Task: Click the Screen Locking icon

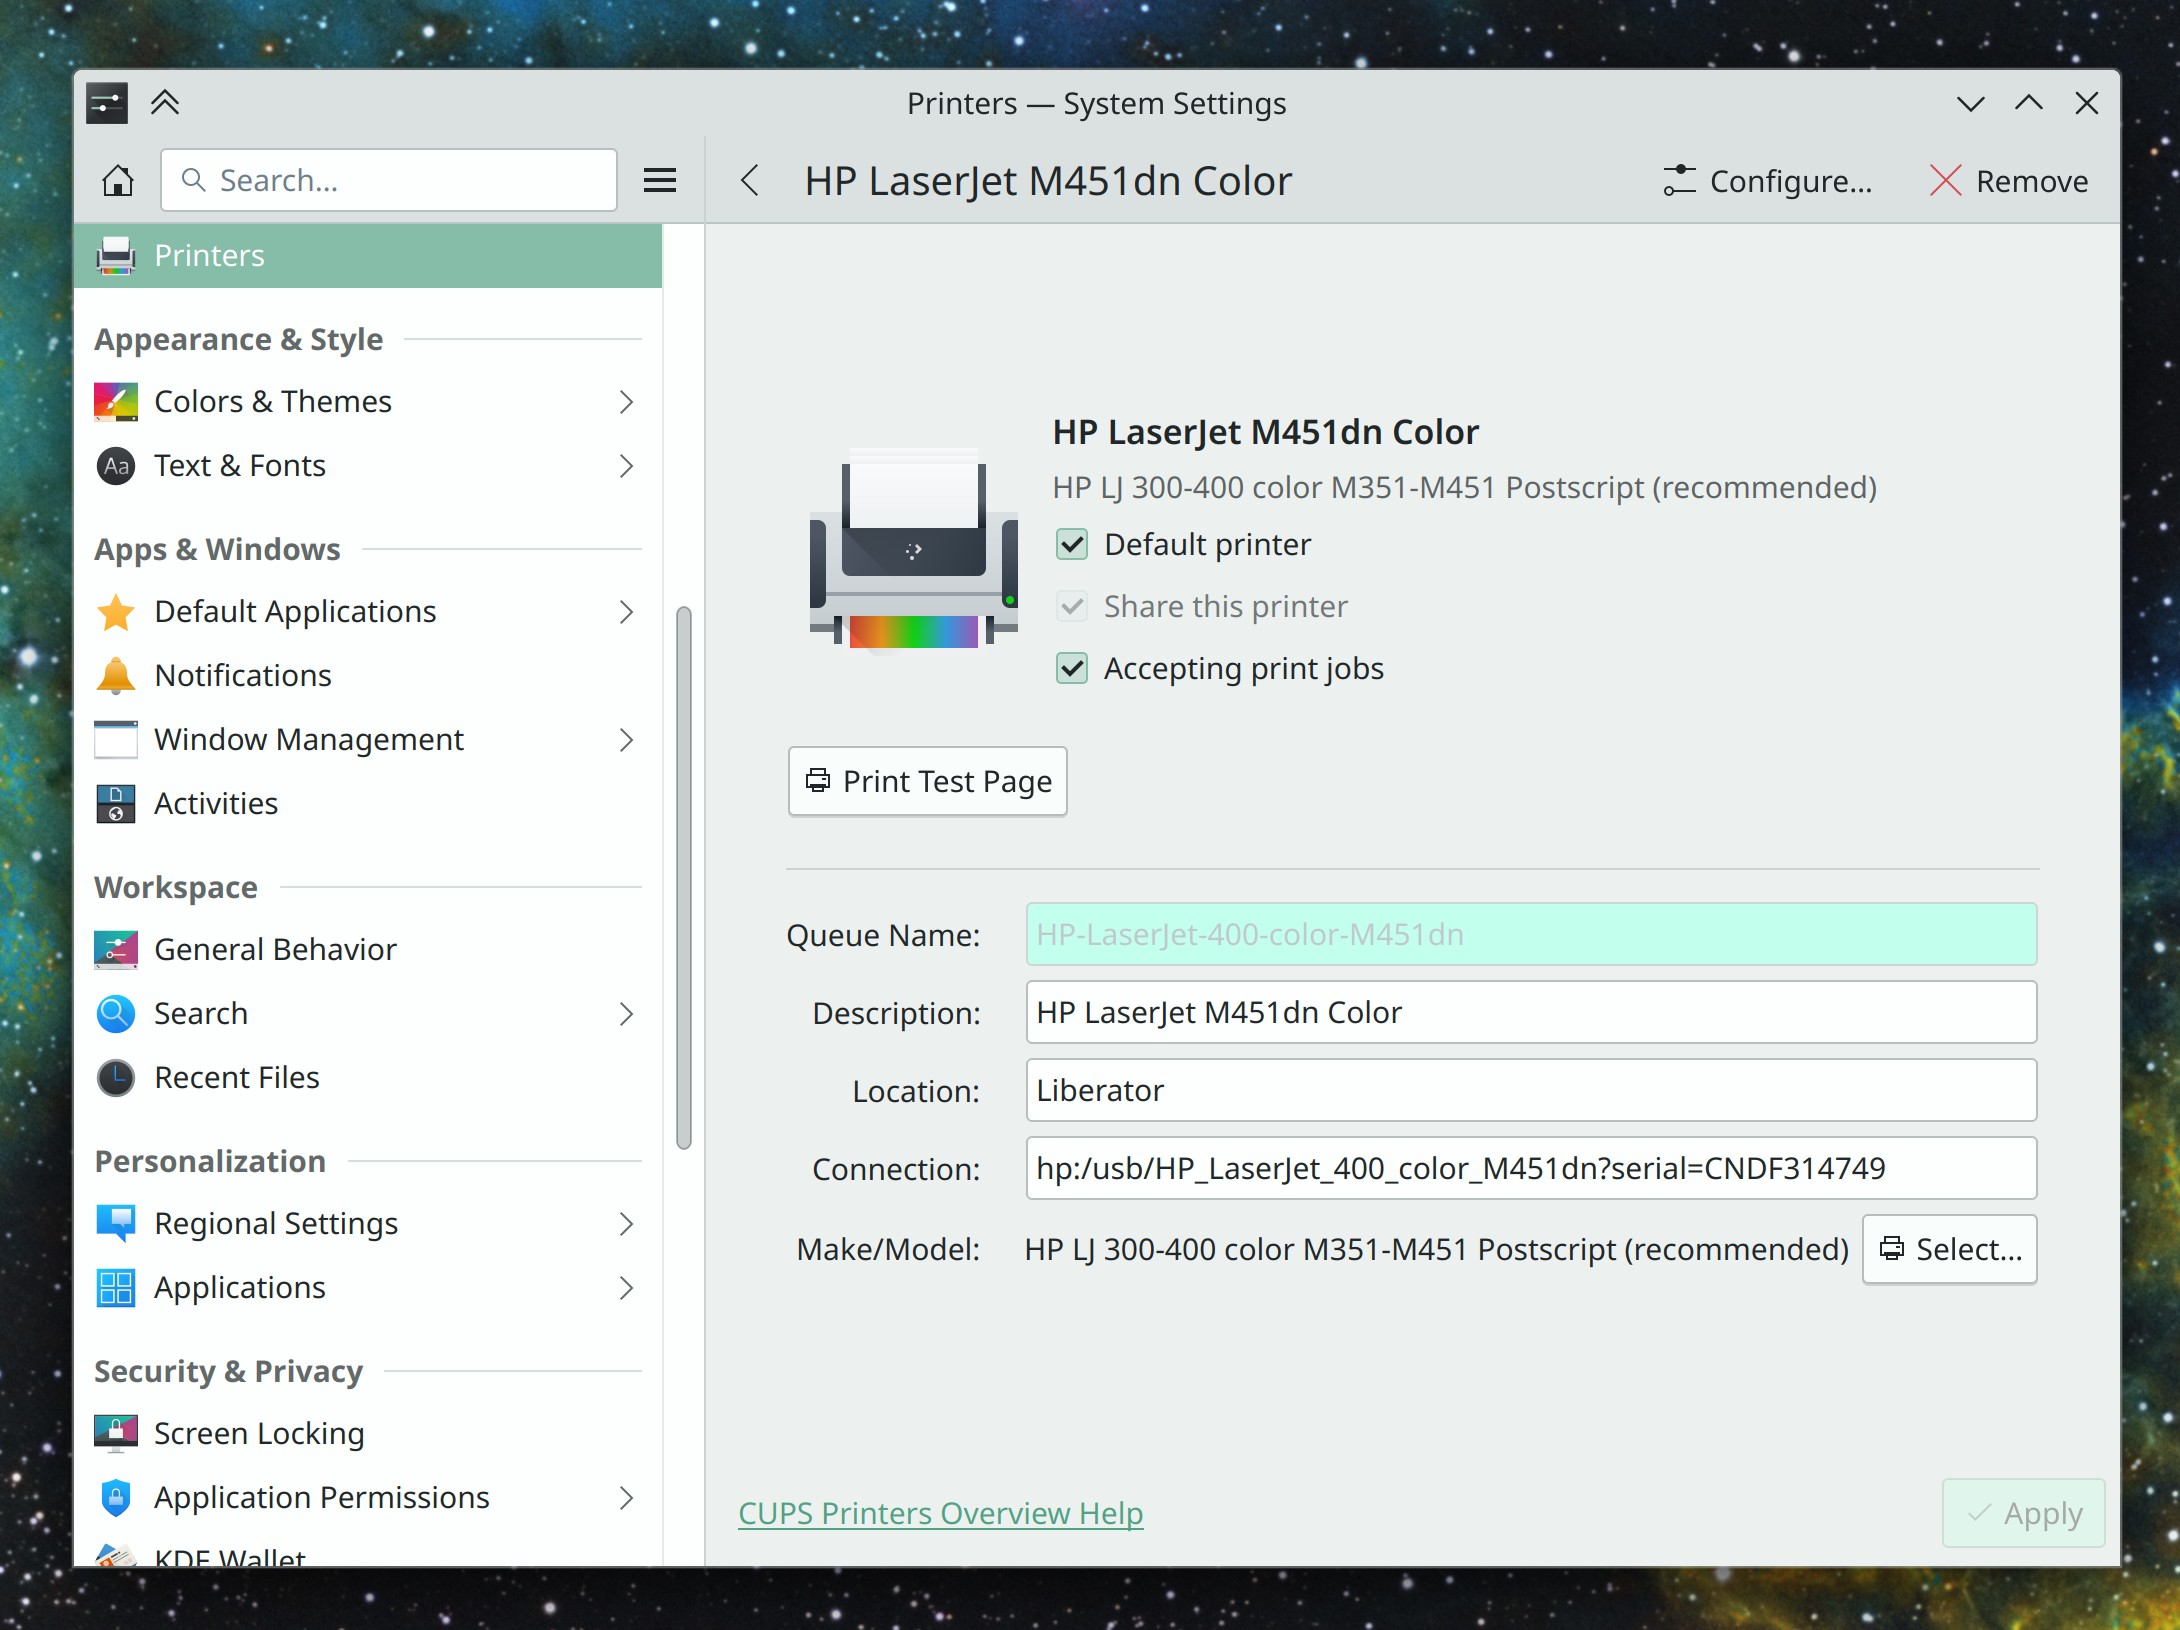Action: point(116,1434)
